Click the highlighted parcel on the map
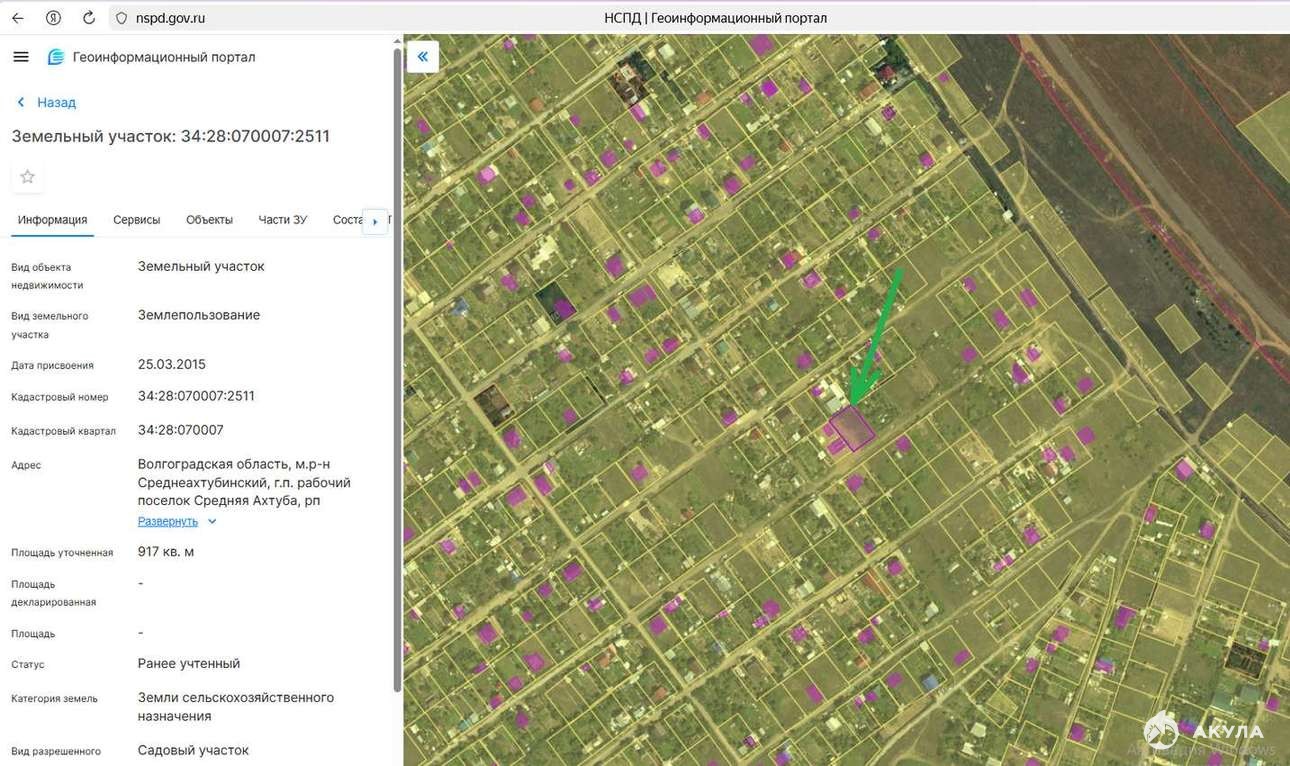 [853, 428]
